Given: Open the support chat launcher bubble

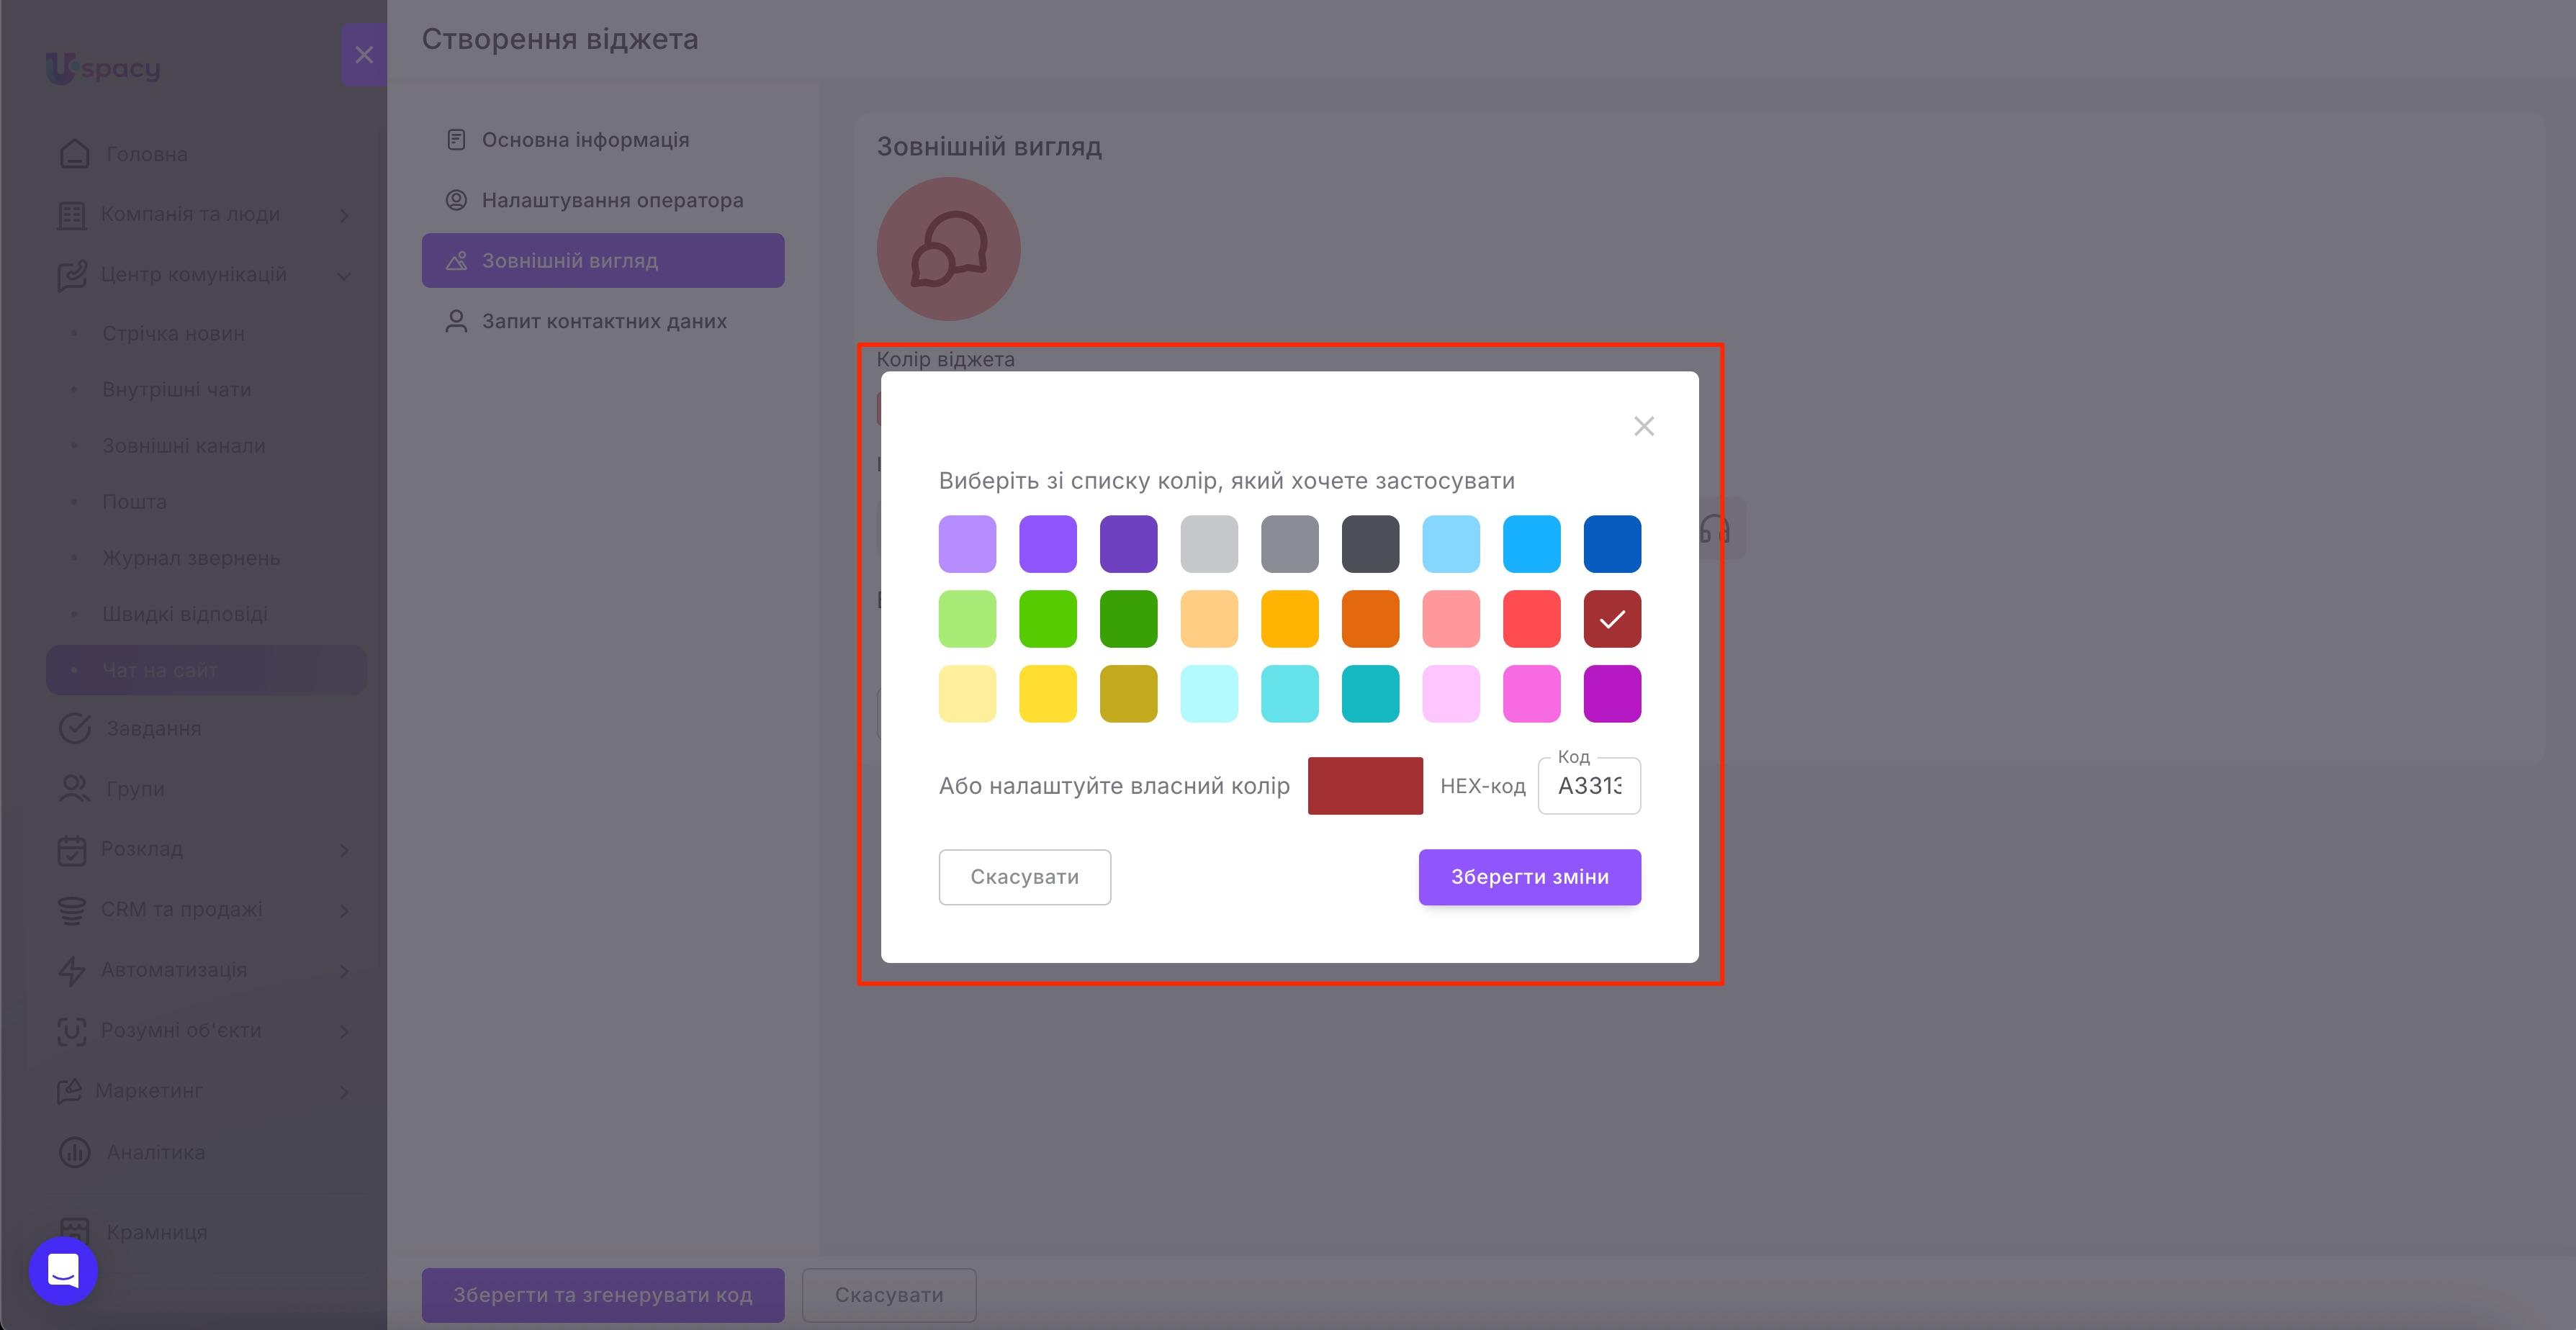Looking at the screenshot, I should (63, 1271).
